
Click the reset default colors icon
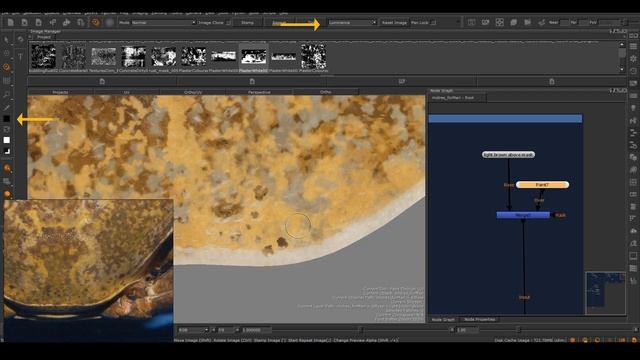(x=7, y=151)
